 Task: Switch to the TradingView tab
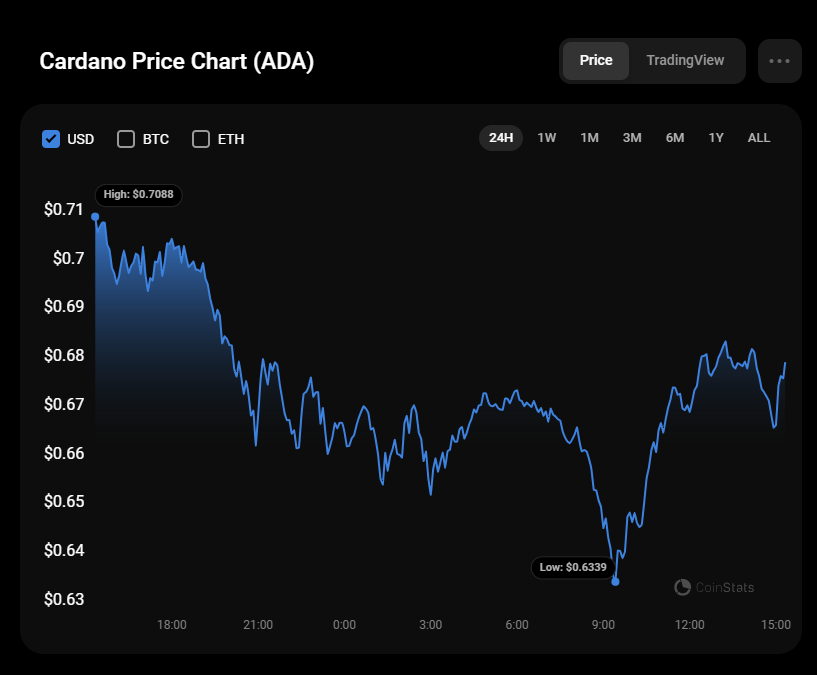[x=685, y=61]
